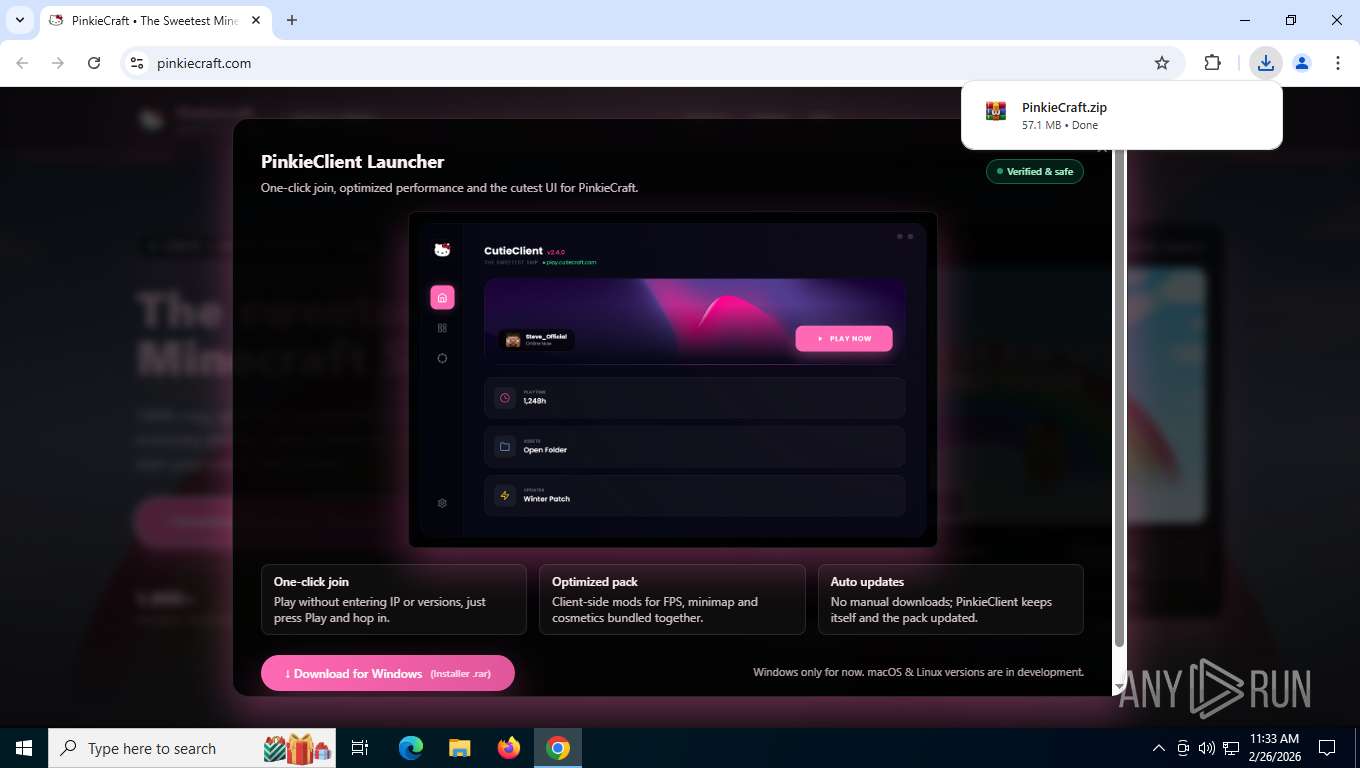The image size is (1360, 768).
Task: Show hidden system tray icons
Action: [x=1159, y=748]
